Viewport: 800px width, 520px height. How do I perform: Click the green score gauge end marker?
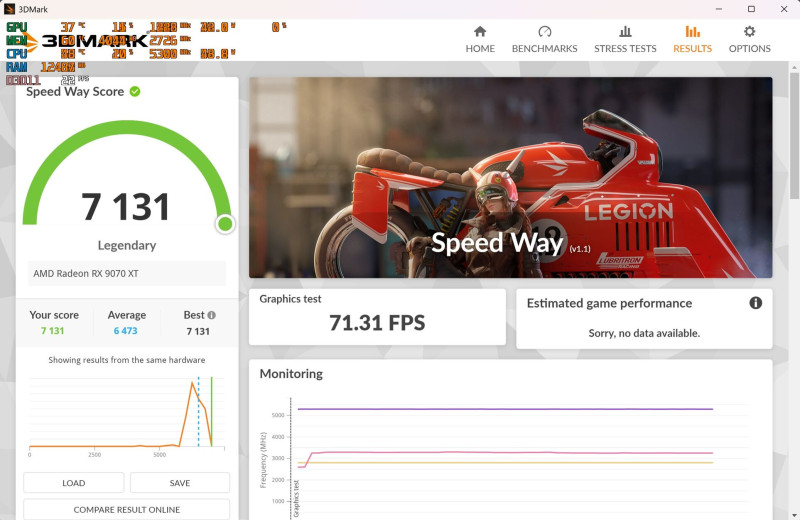225,224
